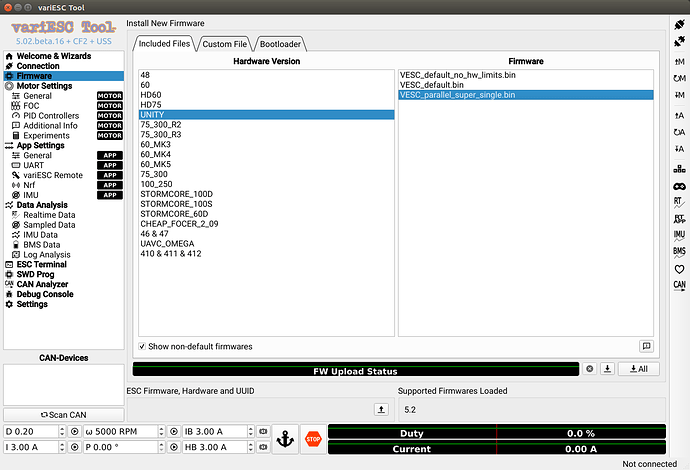The width and height of the screenshot is (690, 470).
Task: Adjust the D 0.20 spinbox arrows
Action: pos(62,431)
